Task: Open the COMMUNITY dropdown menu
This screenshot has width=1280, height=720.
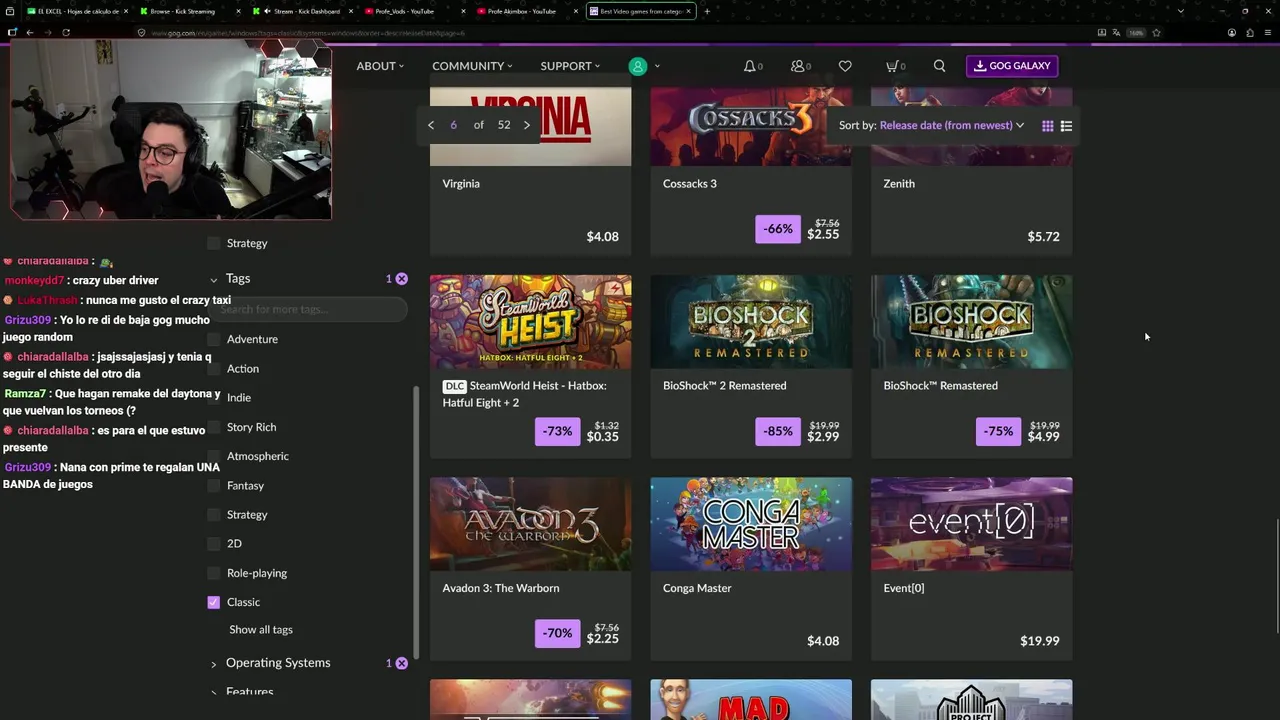Action: (472, 66)
